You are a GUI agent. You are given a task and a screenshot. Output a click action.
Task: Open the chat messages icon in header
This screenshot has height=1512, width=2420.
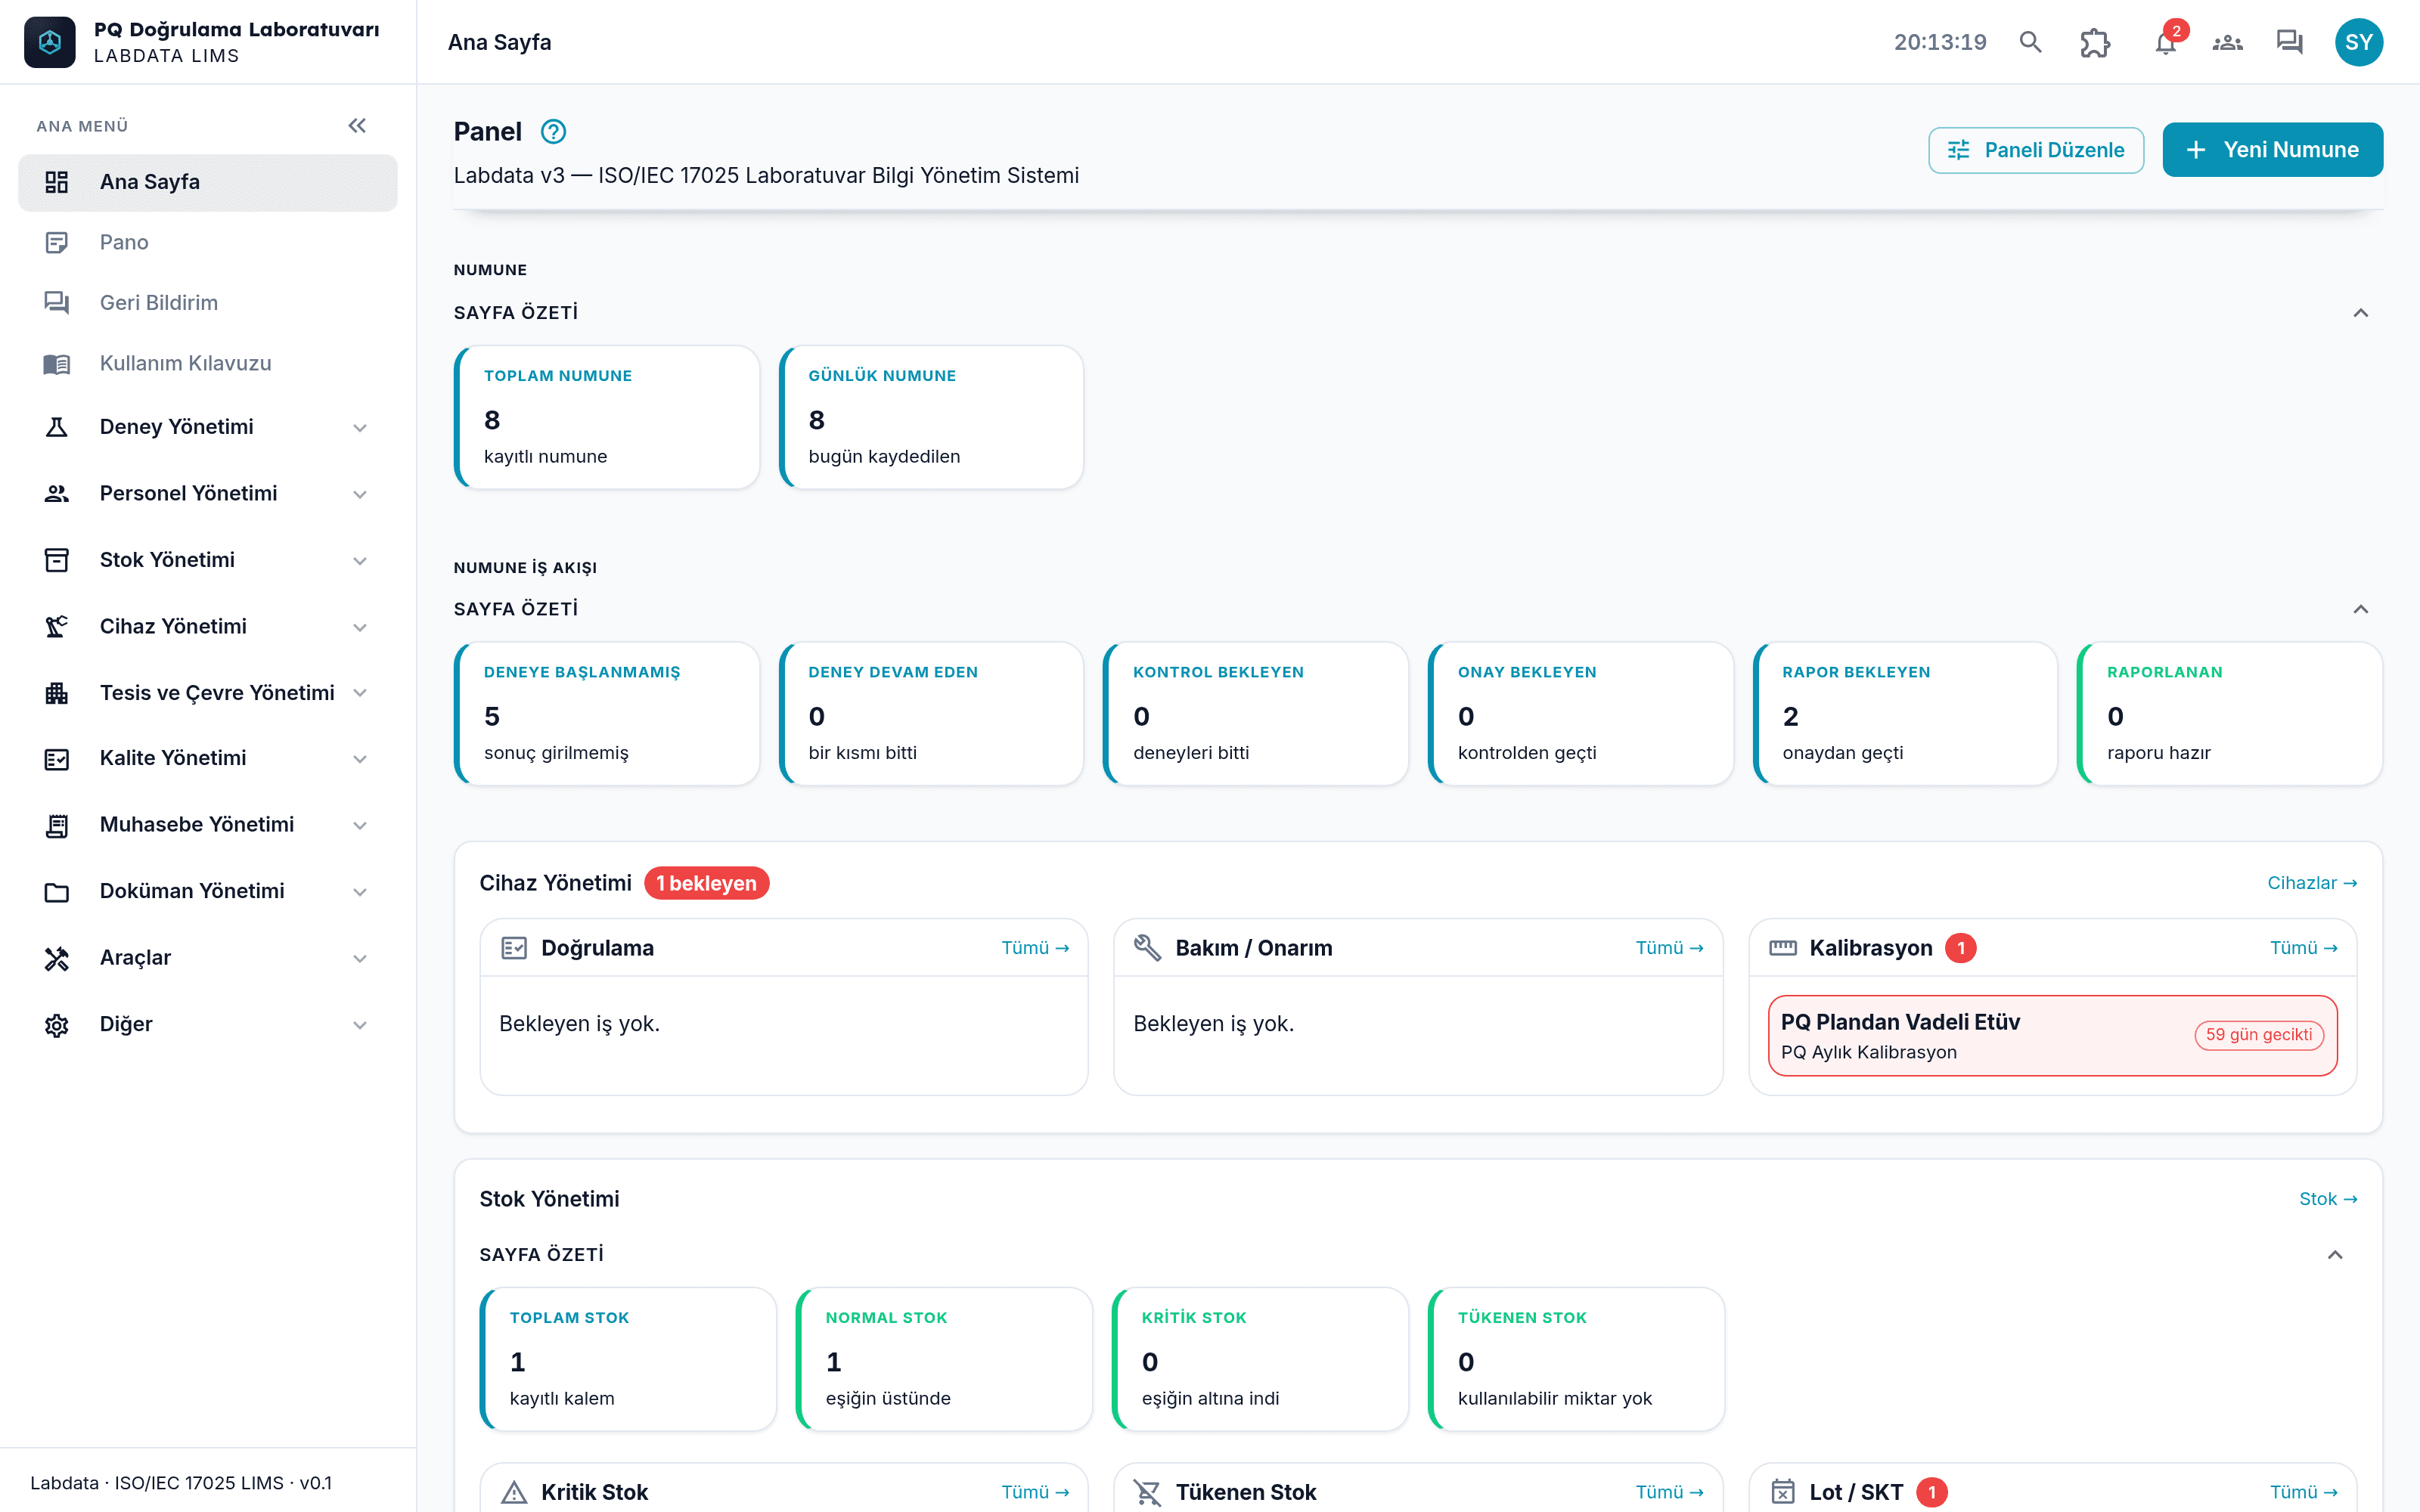point(2290,42)
